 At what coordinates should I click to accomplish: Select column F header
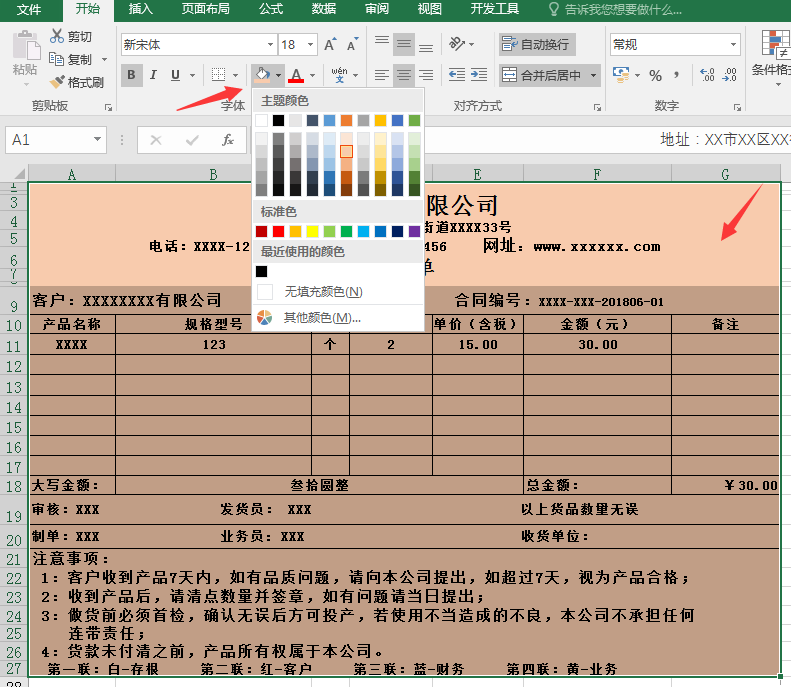[597, 175]
